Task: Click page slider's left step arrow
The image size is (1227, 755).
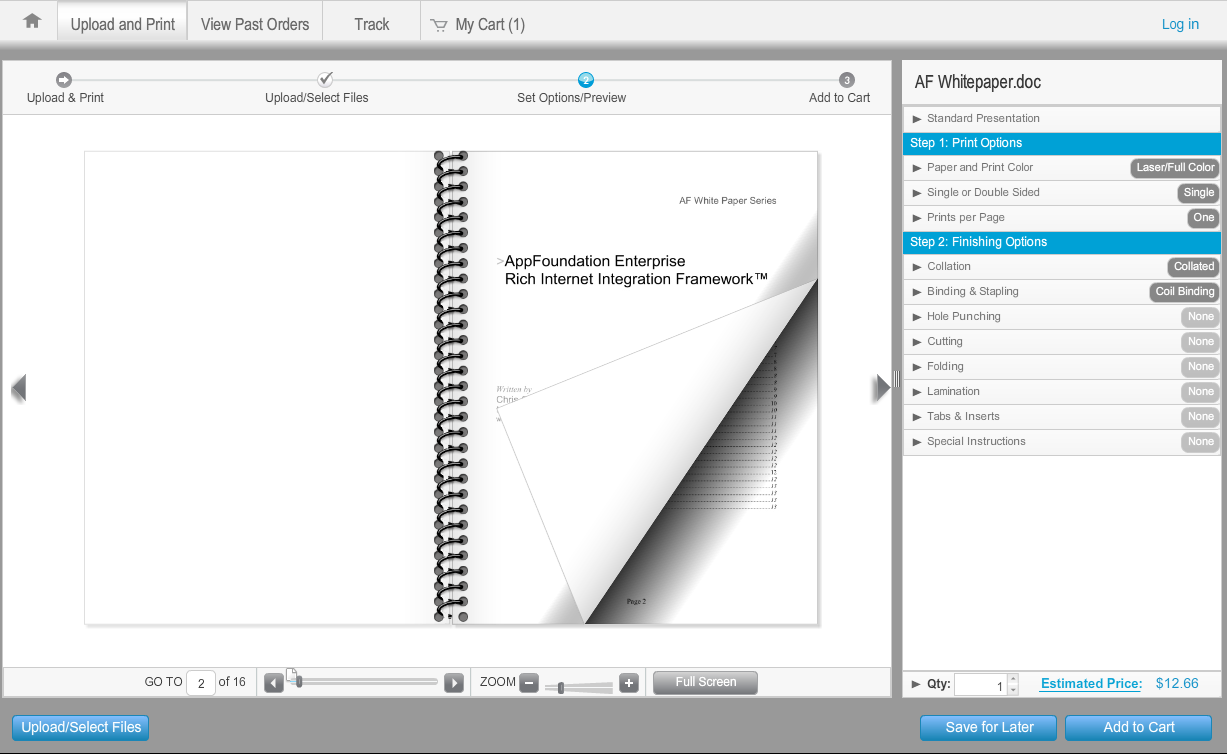Action: coord(274,684)
